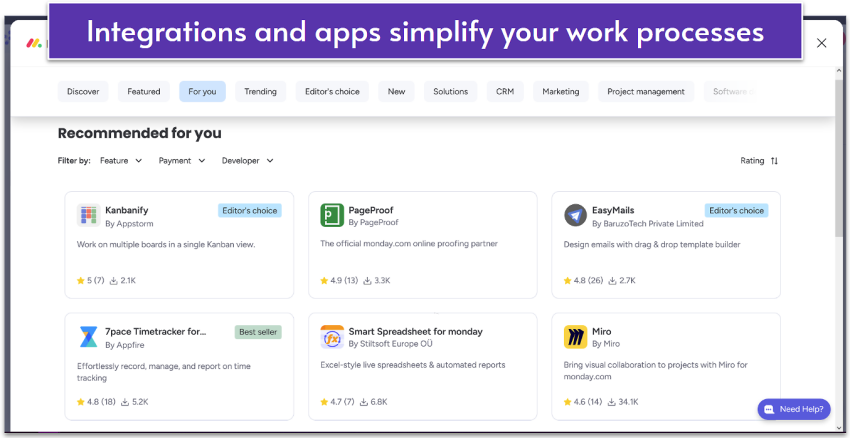Screen dimensions: 850x438
Task: Expand the Payment filter dropdown
Action: pos(182,161)
